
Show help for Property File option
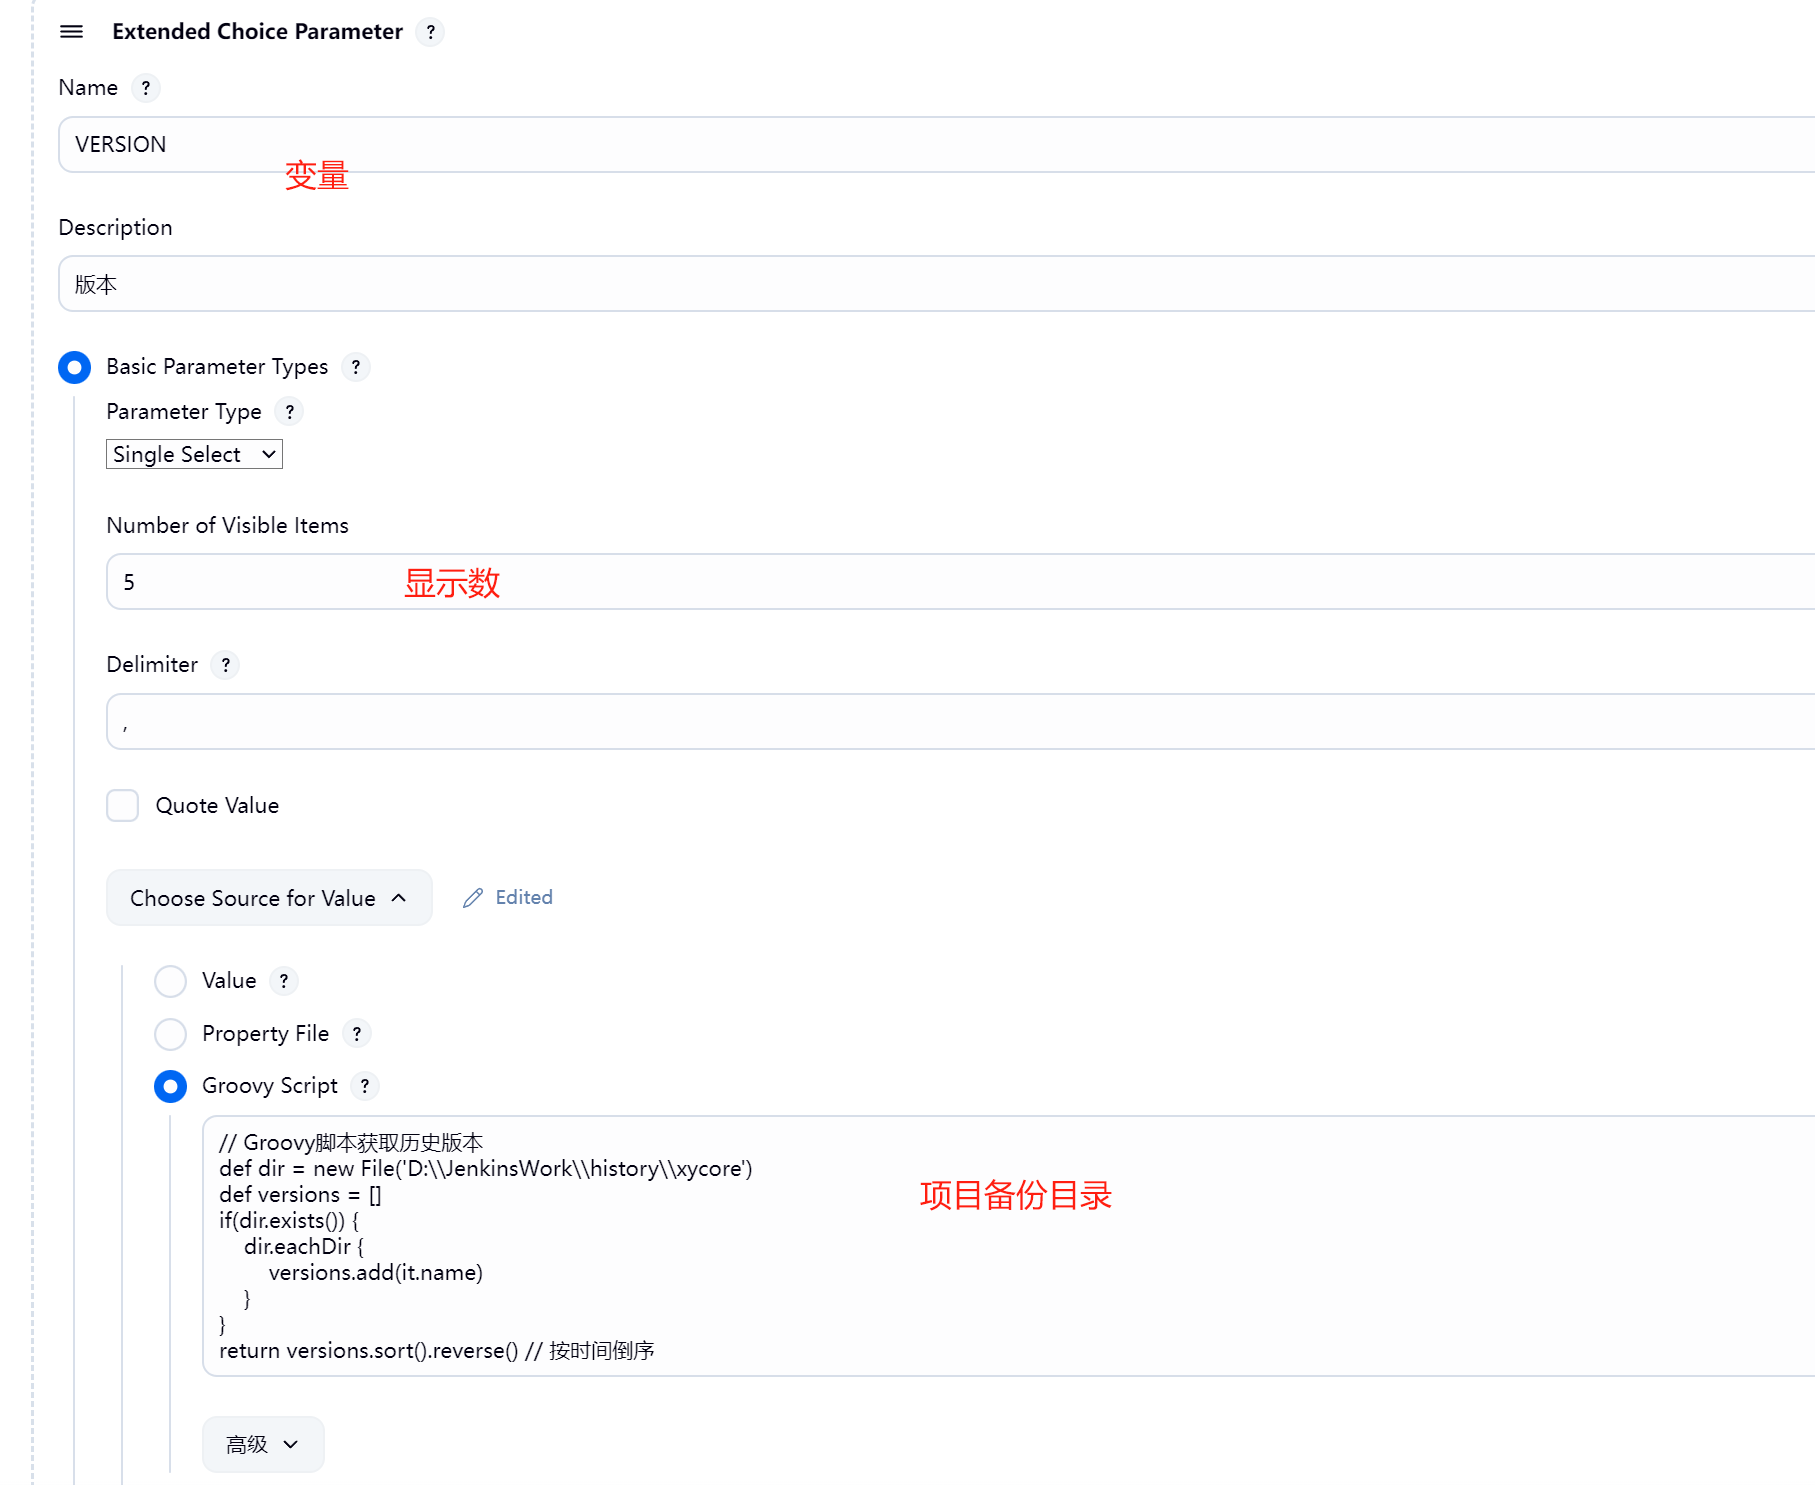point(357,1034)
